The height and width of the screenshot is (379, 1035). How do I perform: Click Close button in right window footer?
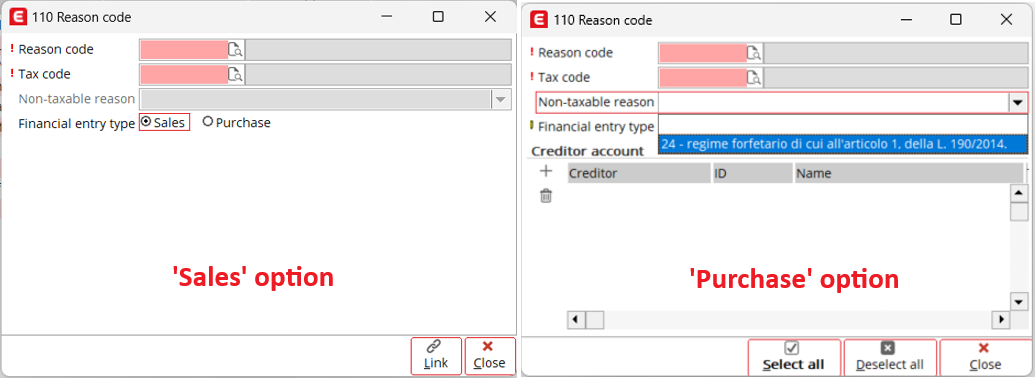click(x=985, y=357)
